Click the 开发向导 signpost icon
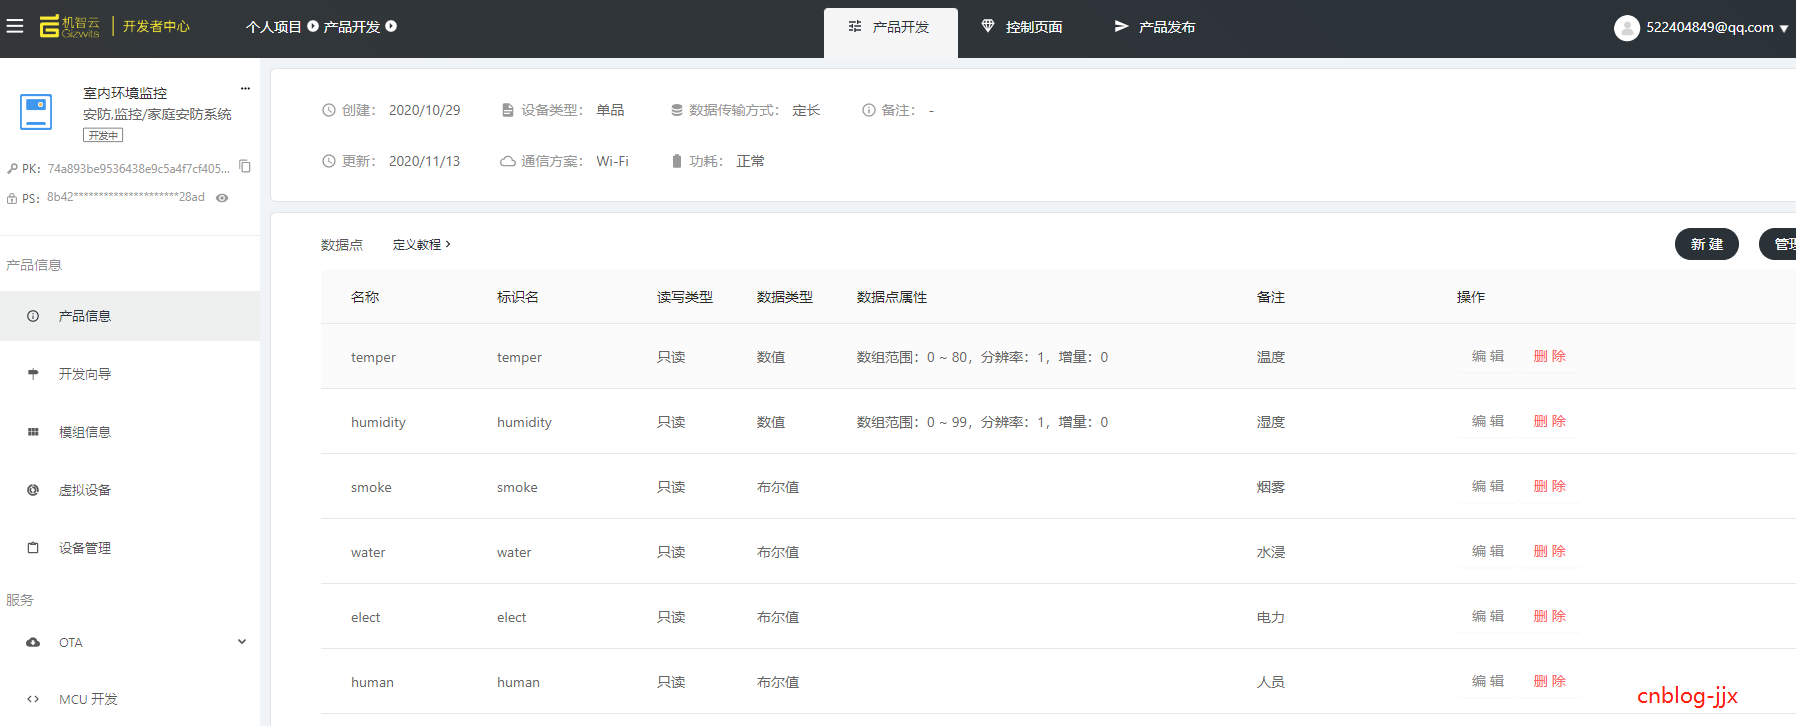Screen dimensions: 1796x726 [x=33, y=374]
